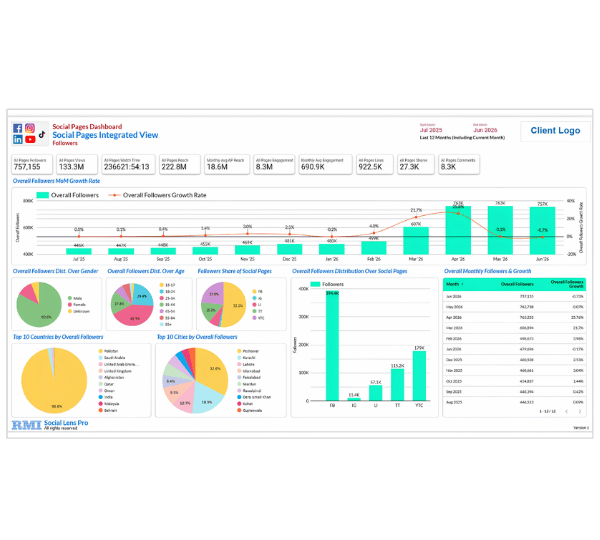Click the United Kingdom legend entry
The image size is (600, 540).
coord(115,371)
